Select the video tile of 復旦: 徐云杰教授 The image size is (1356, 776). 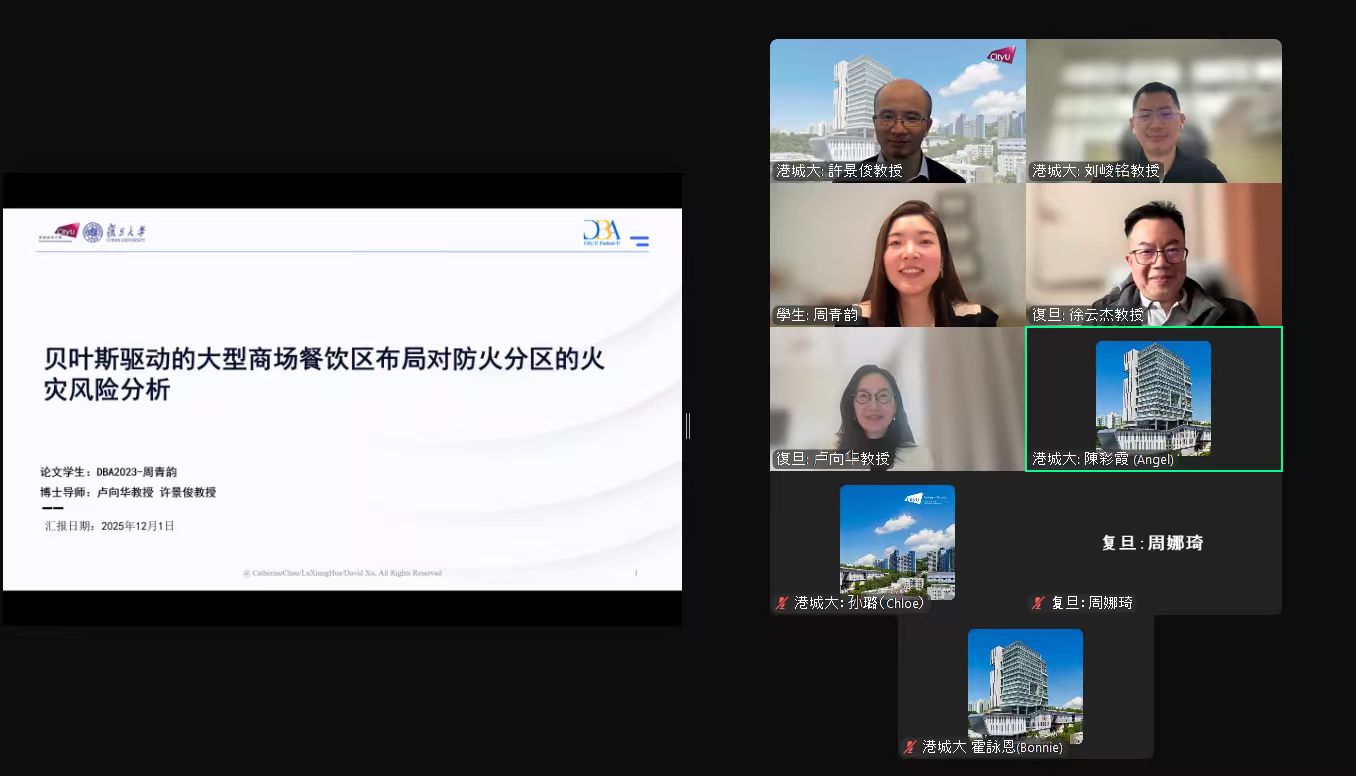click(1153, 254)
